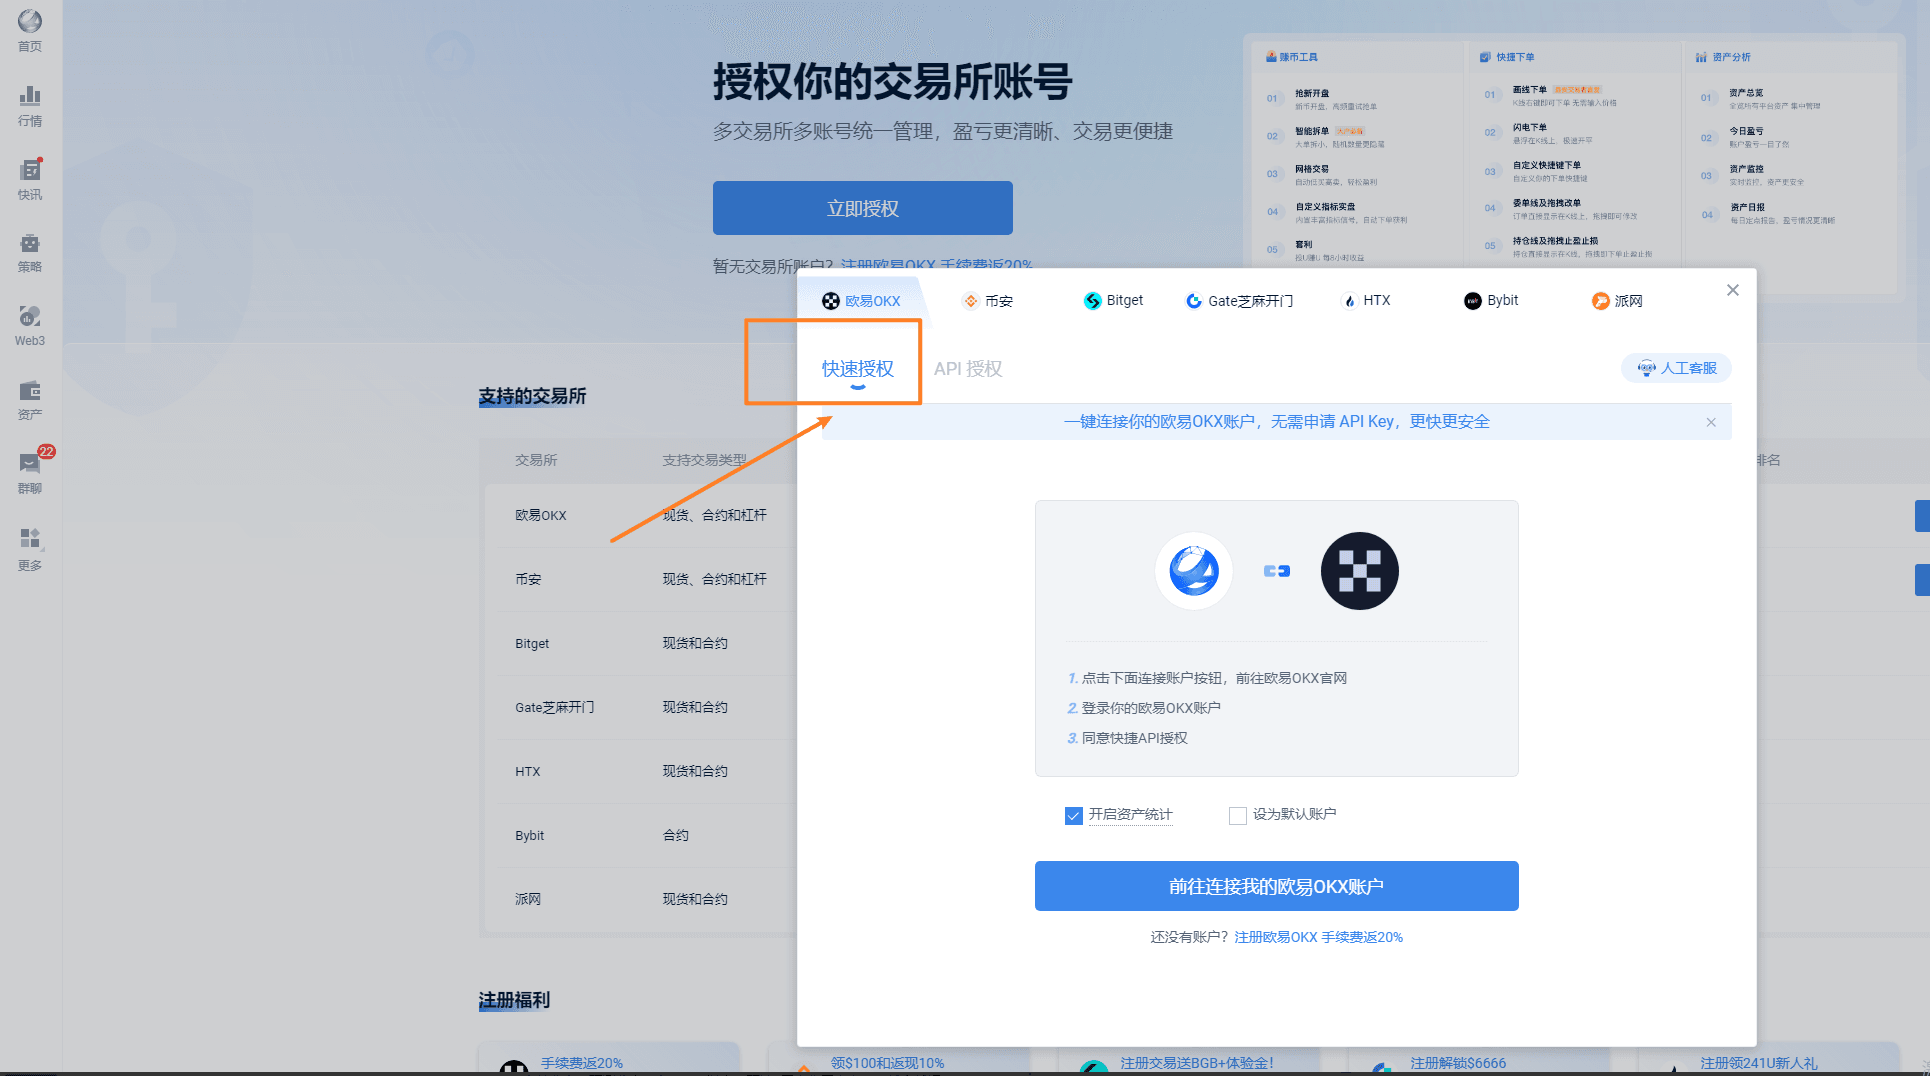Close the authorization dialog
1930x1076 pixels.
(x=1733, y=290)
